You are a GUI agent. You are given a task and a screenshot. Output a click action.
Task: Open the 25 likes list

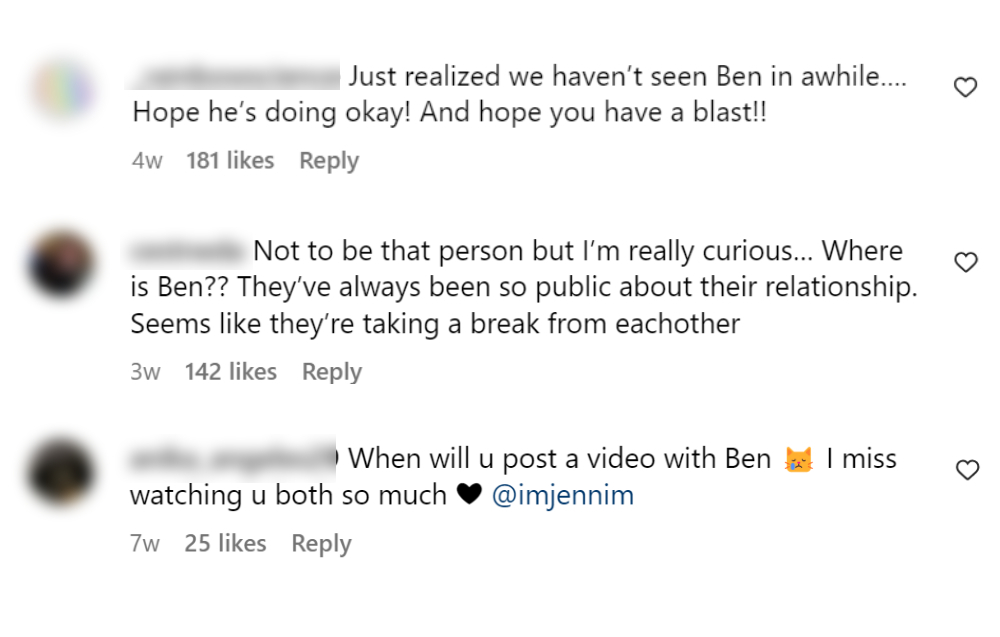(225, 544)
